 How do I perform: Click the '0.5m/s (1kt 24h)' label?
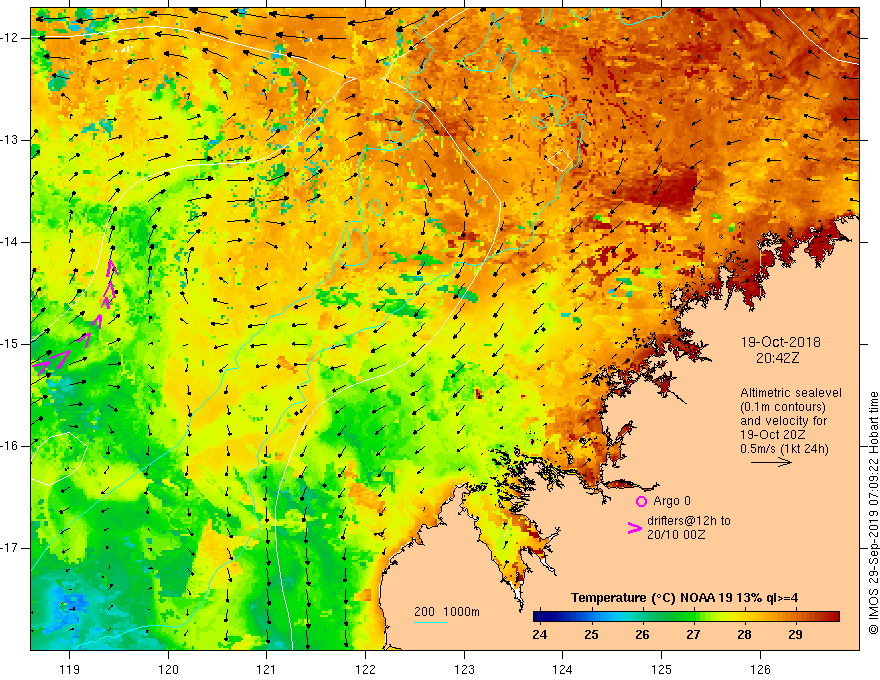coord(784,449)
